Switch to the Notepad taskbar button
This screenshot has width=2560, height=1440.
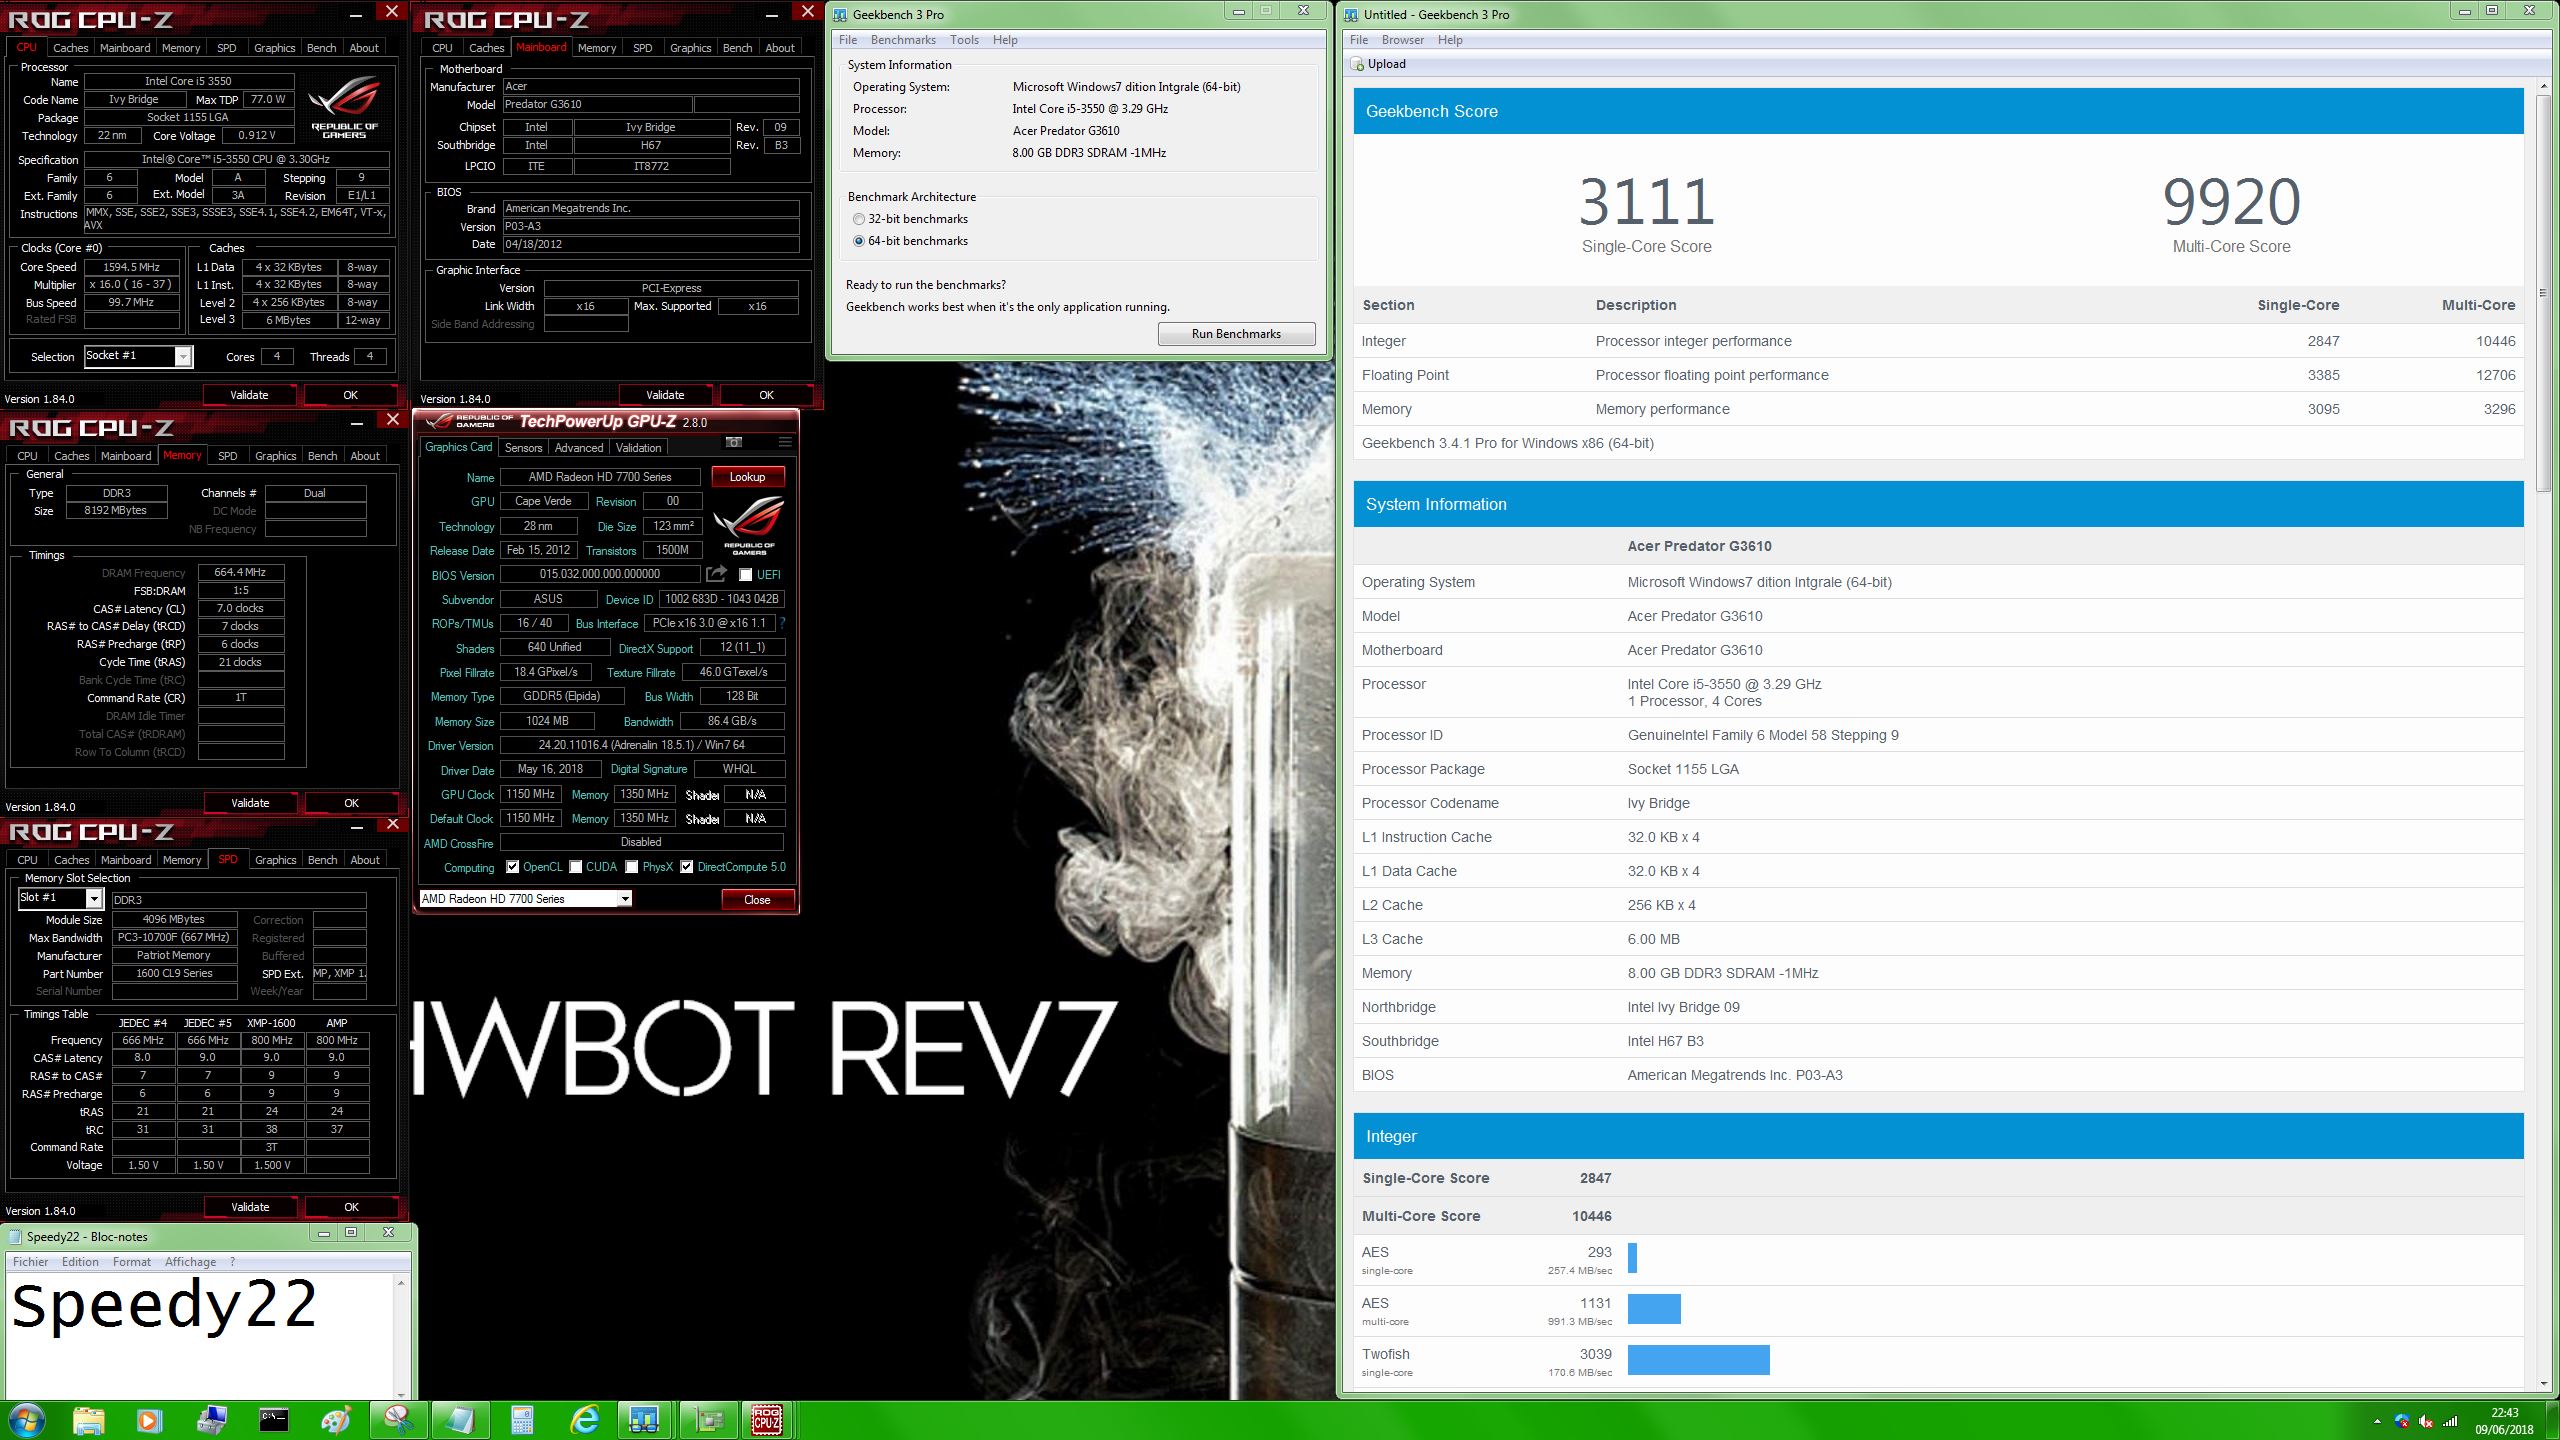(x=460, y=1420)
